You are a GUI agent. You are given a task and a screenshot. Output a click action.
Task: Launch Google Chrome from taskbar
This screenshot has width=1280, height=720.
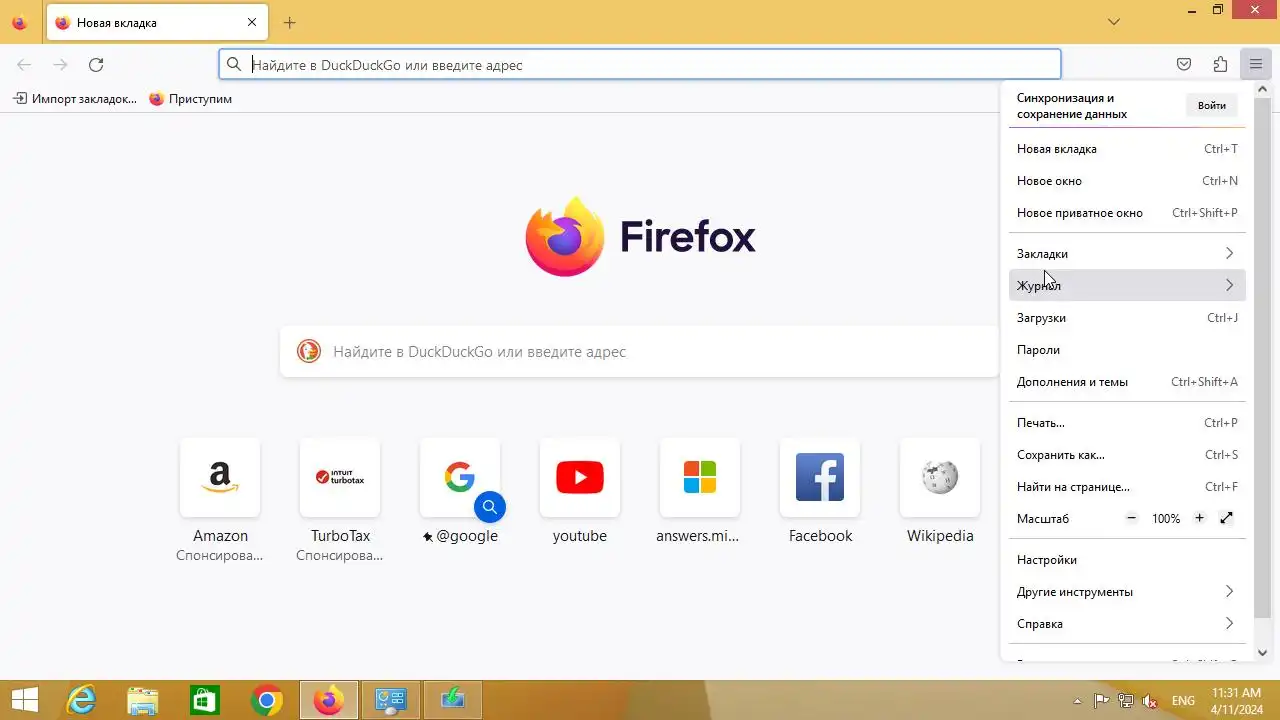click(x=267, y=700)
